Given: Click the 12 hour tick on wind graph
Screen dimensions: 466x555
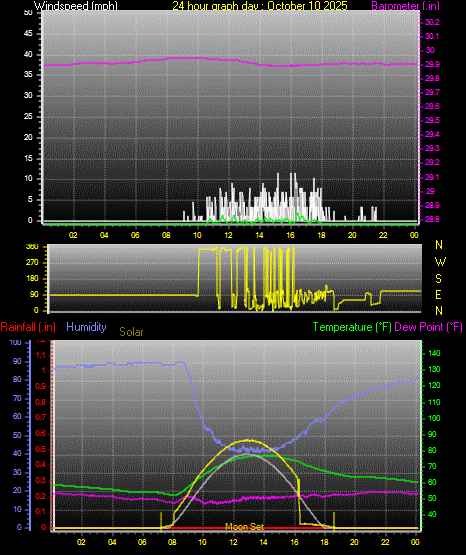Looking at the screenshot, I should click(x=228, y=235).
